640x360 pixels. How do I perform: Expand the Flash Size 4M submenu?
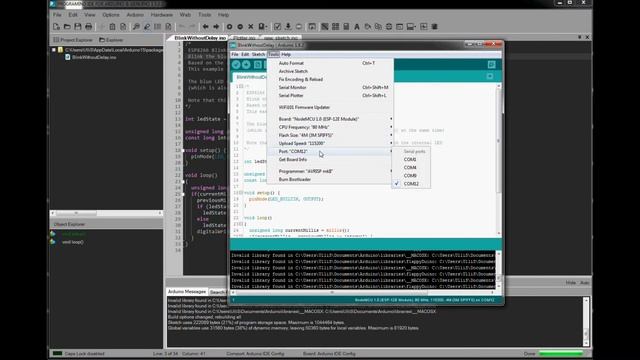330,135
